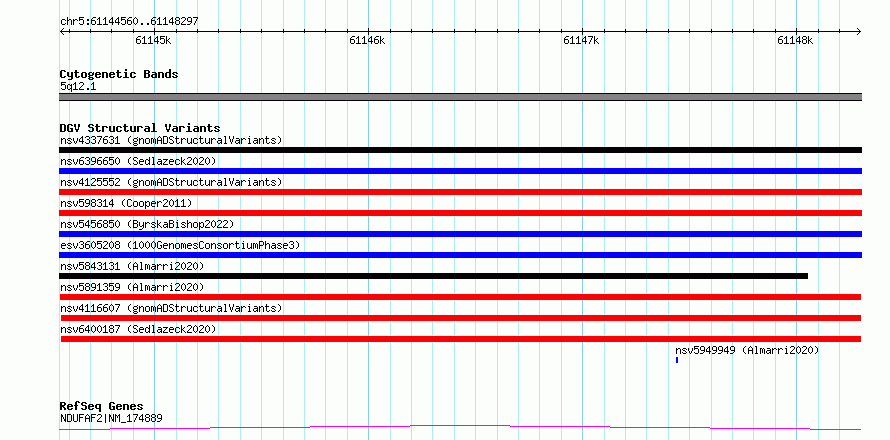Click the nsv5843131 black variant bar

point(434,276)
